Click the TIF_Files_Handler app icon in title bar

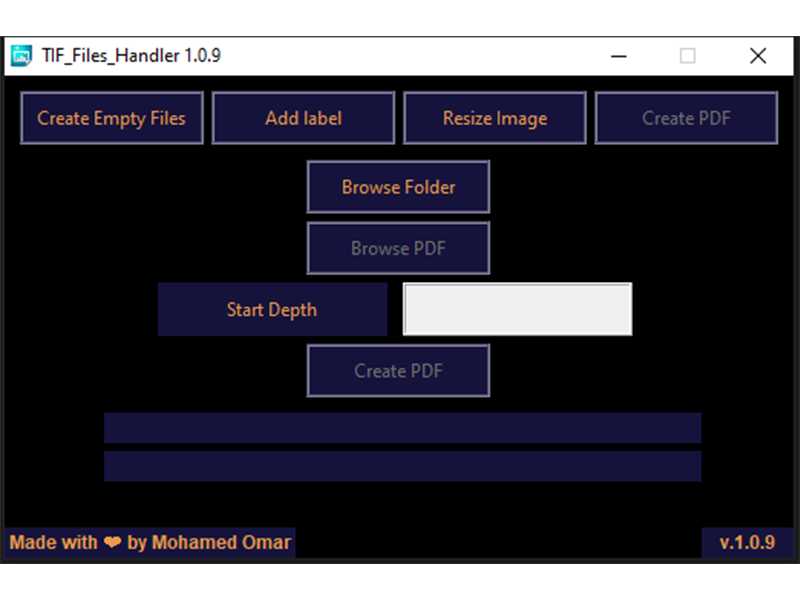coord(21,56)
